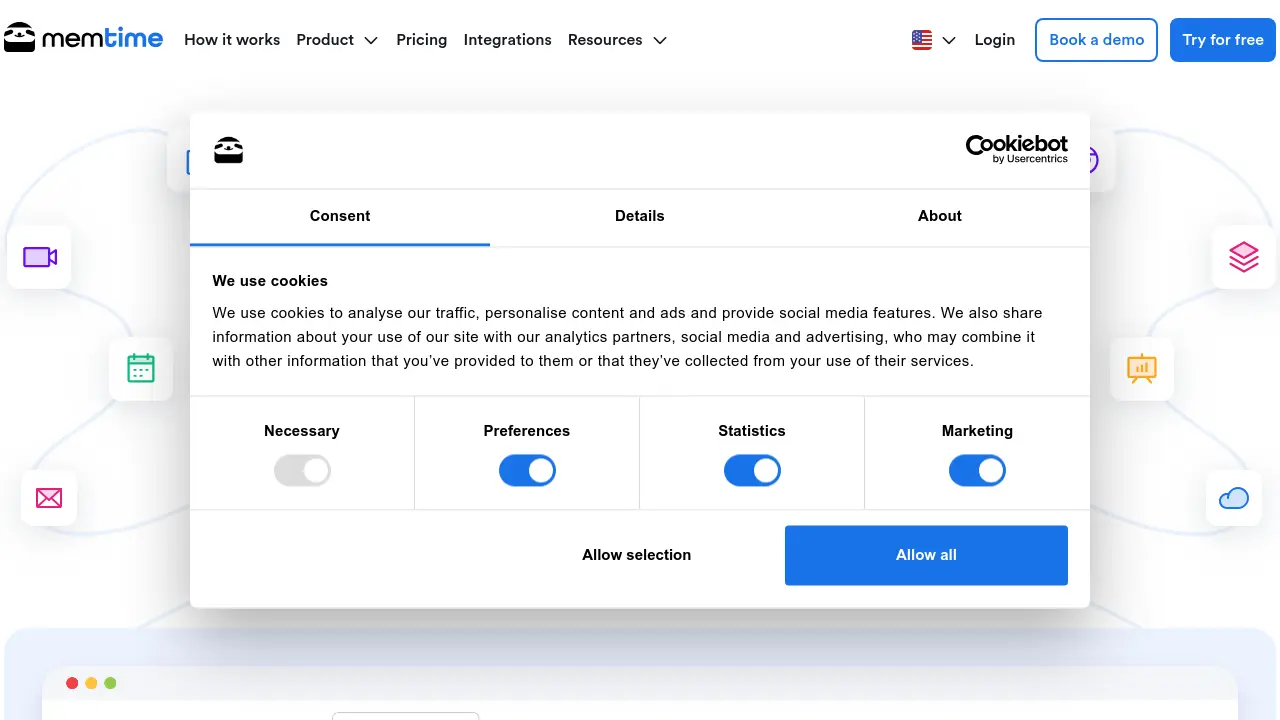Click the Cookiebot by Usercentrics logo

(1016, 149)
